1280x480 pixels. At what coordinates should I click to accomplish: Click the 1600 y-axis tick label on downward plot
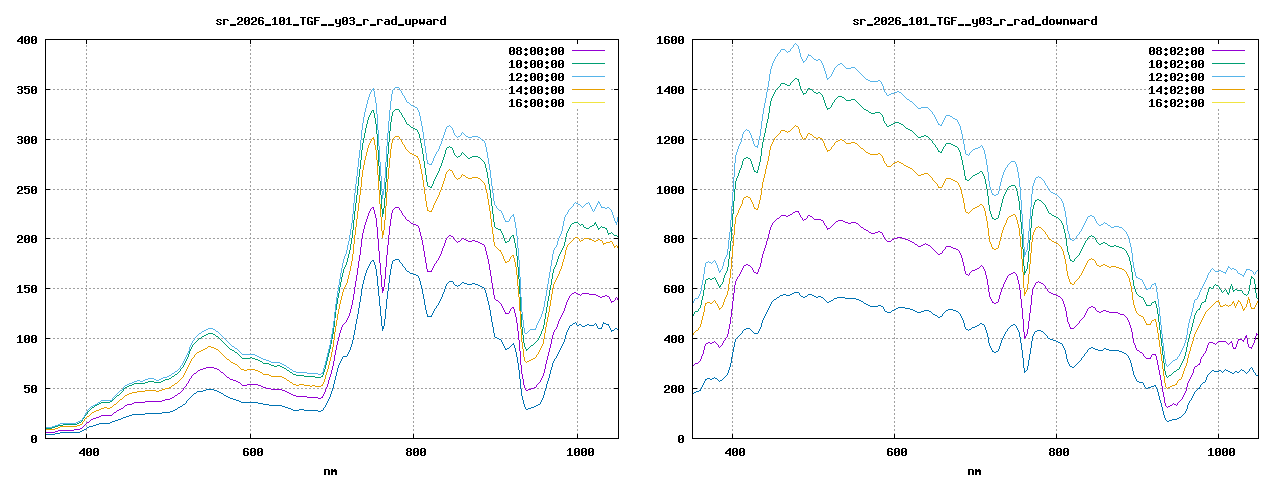[x=668, y=40]
